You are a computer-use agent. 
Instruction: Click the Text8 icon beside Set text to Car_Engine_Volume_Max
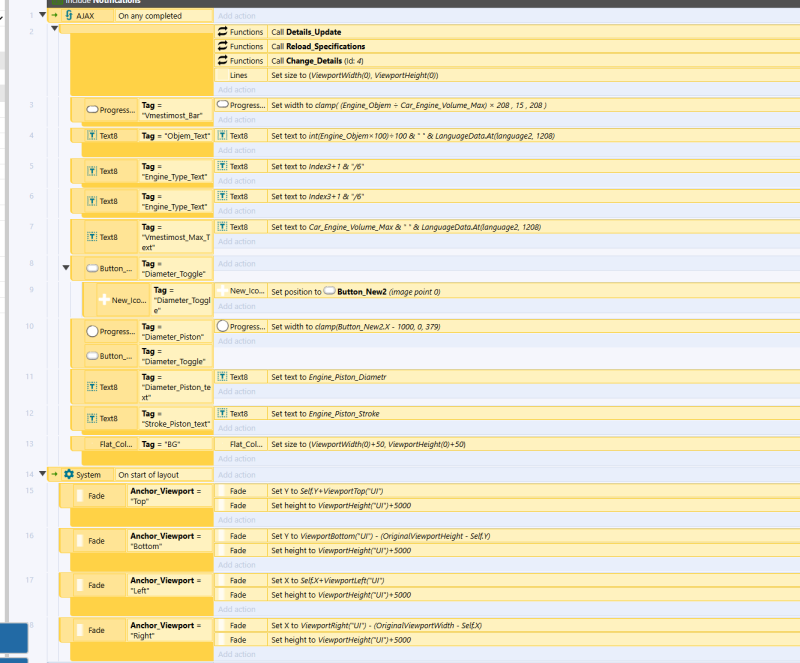[222, 227]
